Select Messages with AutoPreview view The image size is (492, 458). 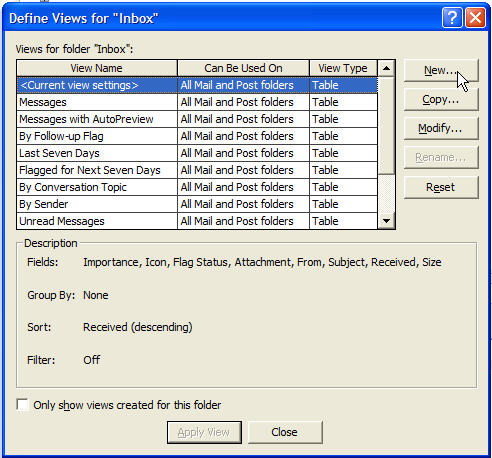pyautogui.click(x=197, y=119)
